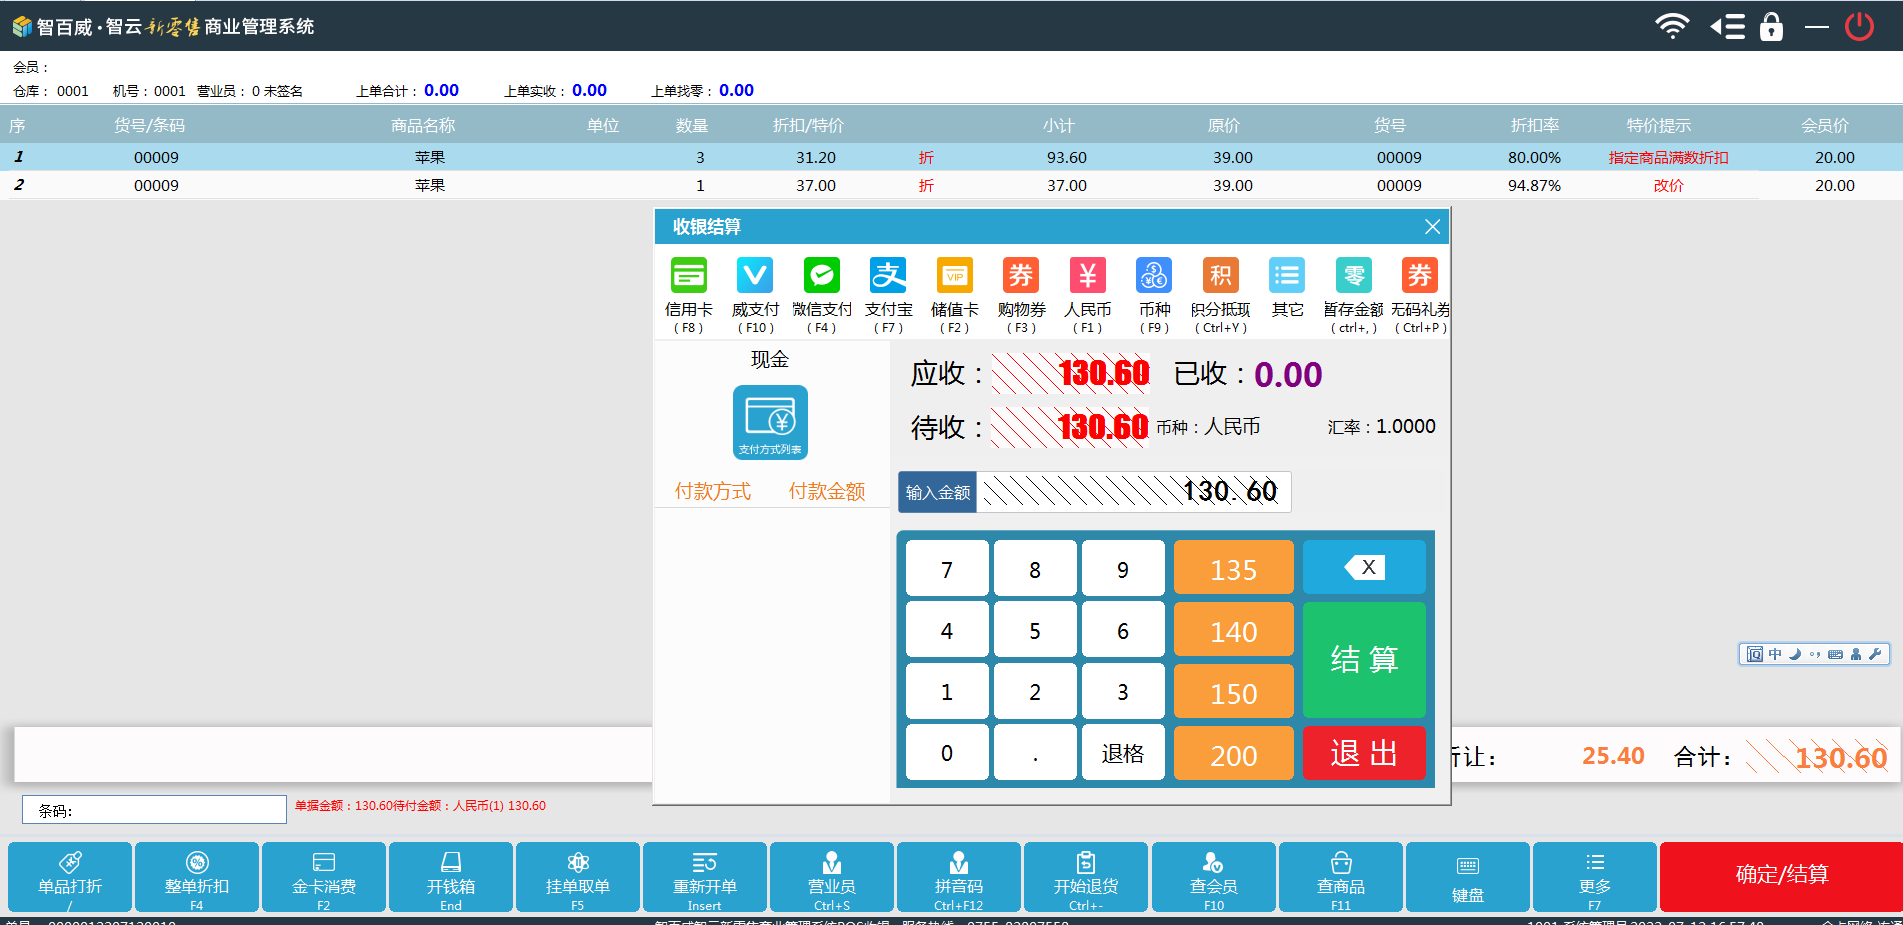Open 更多 more functions menu
Viewport: 1903px width, 925px height.
[x=1594, y=876]
